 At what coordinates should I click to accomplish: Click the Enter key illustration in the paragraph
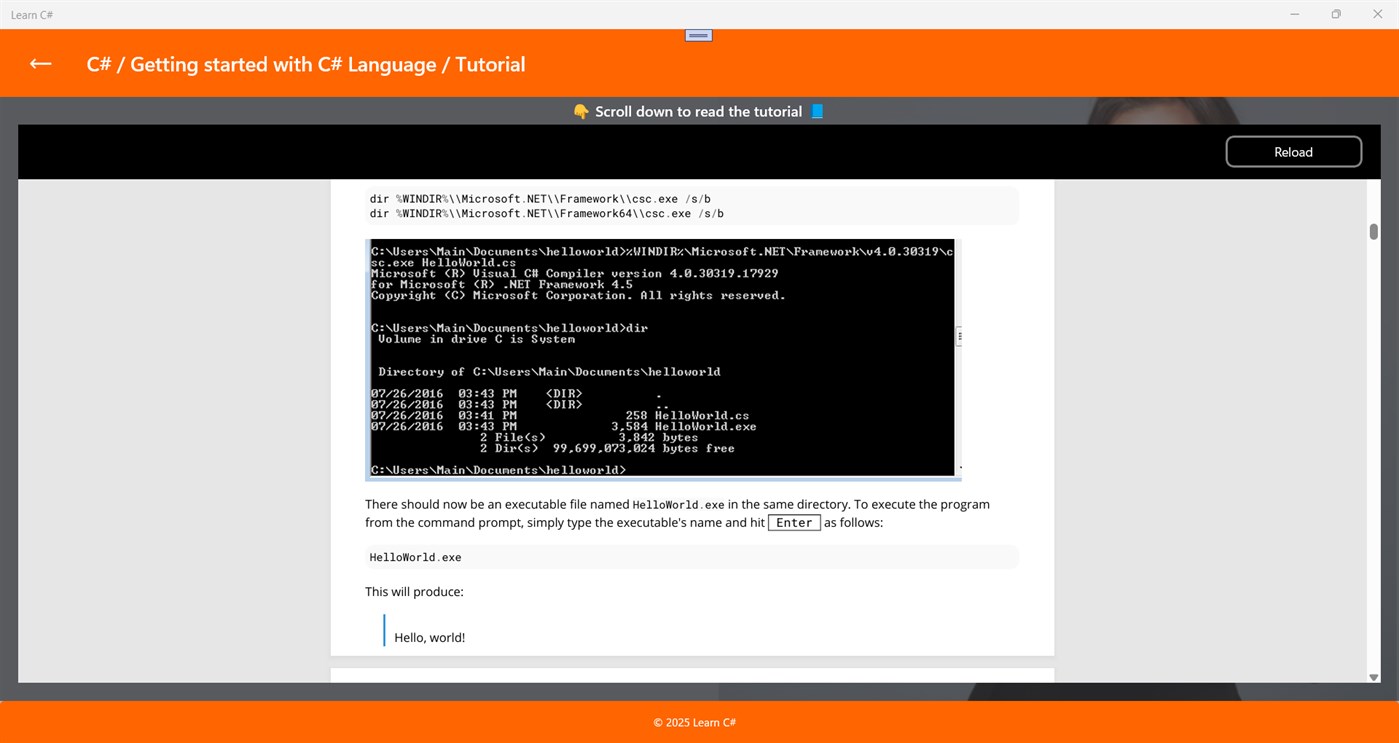click(794, 522)
